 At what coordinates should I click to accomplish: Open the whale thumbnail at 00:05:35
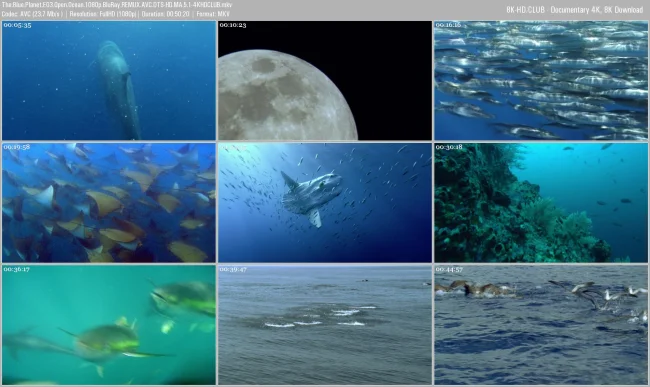(x=109, y=80)
